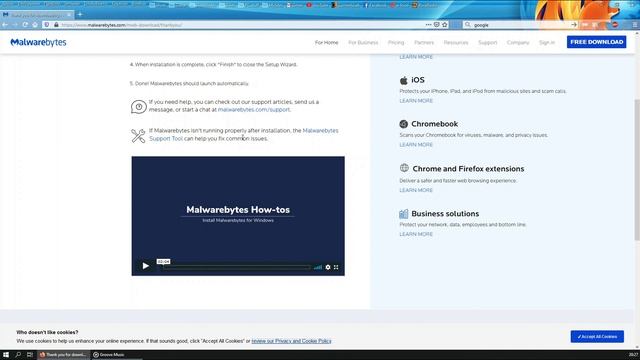Click the support chat bubble icon

click(x=139, y=107)
